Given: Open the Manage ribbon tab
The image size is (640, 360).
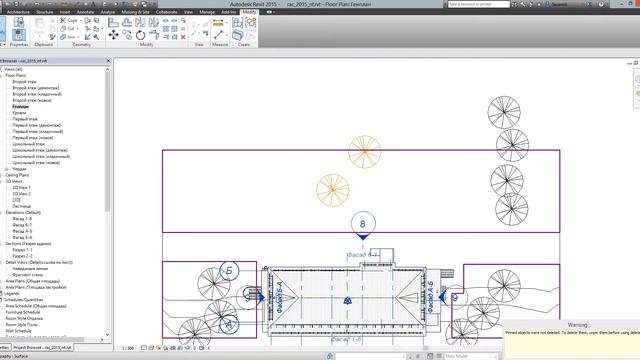Looking at the screenshot, I should click(207, 12).
